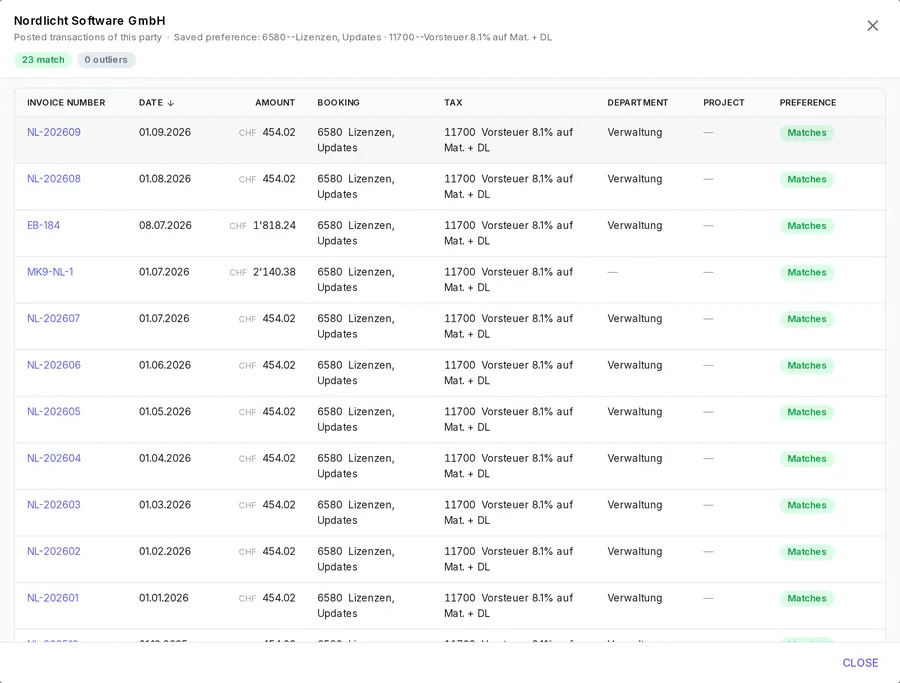
Task: Click the Nordlicht Software GmbH title
Action: coord(90,21)
